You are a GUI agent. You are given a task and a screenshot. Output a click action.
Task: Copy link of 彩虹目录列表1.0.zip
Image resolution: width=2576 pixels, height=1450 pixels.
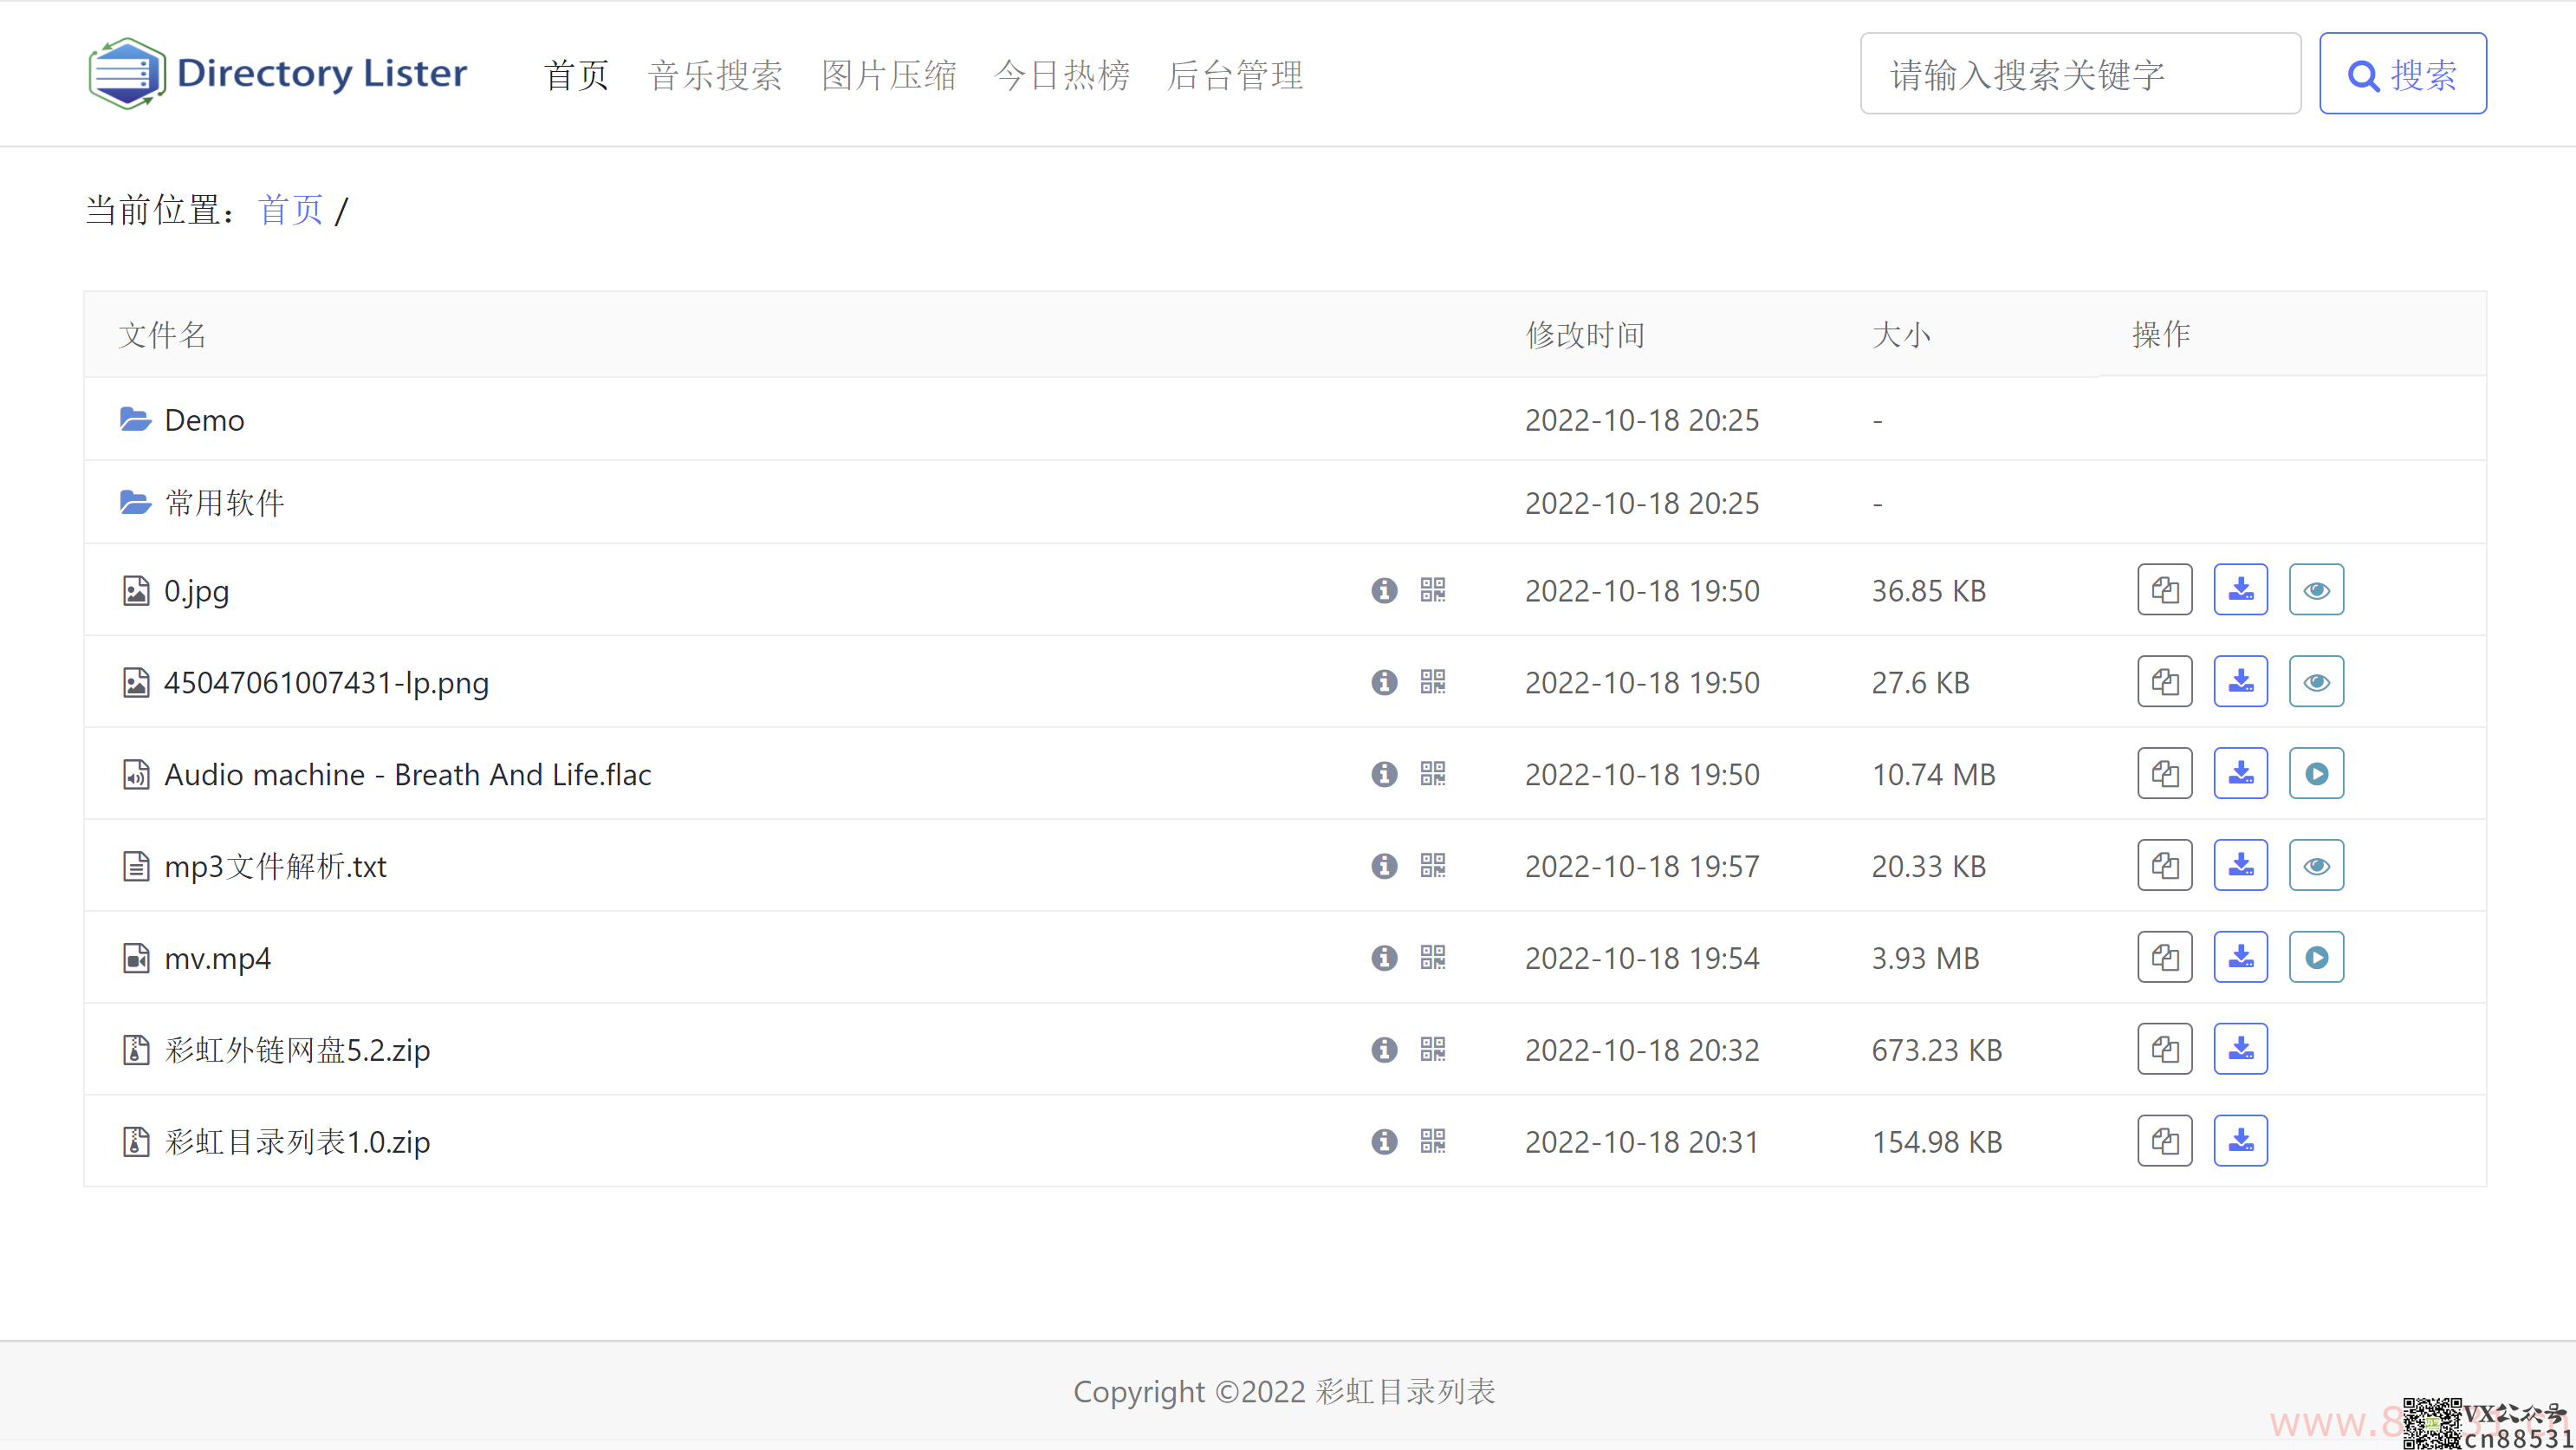pos(2165,1141)
